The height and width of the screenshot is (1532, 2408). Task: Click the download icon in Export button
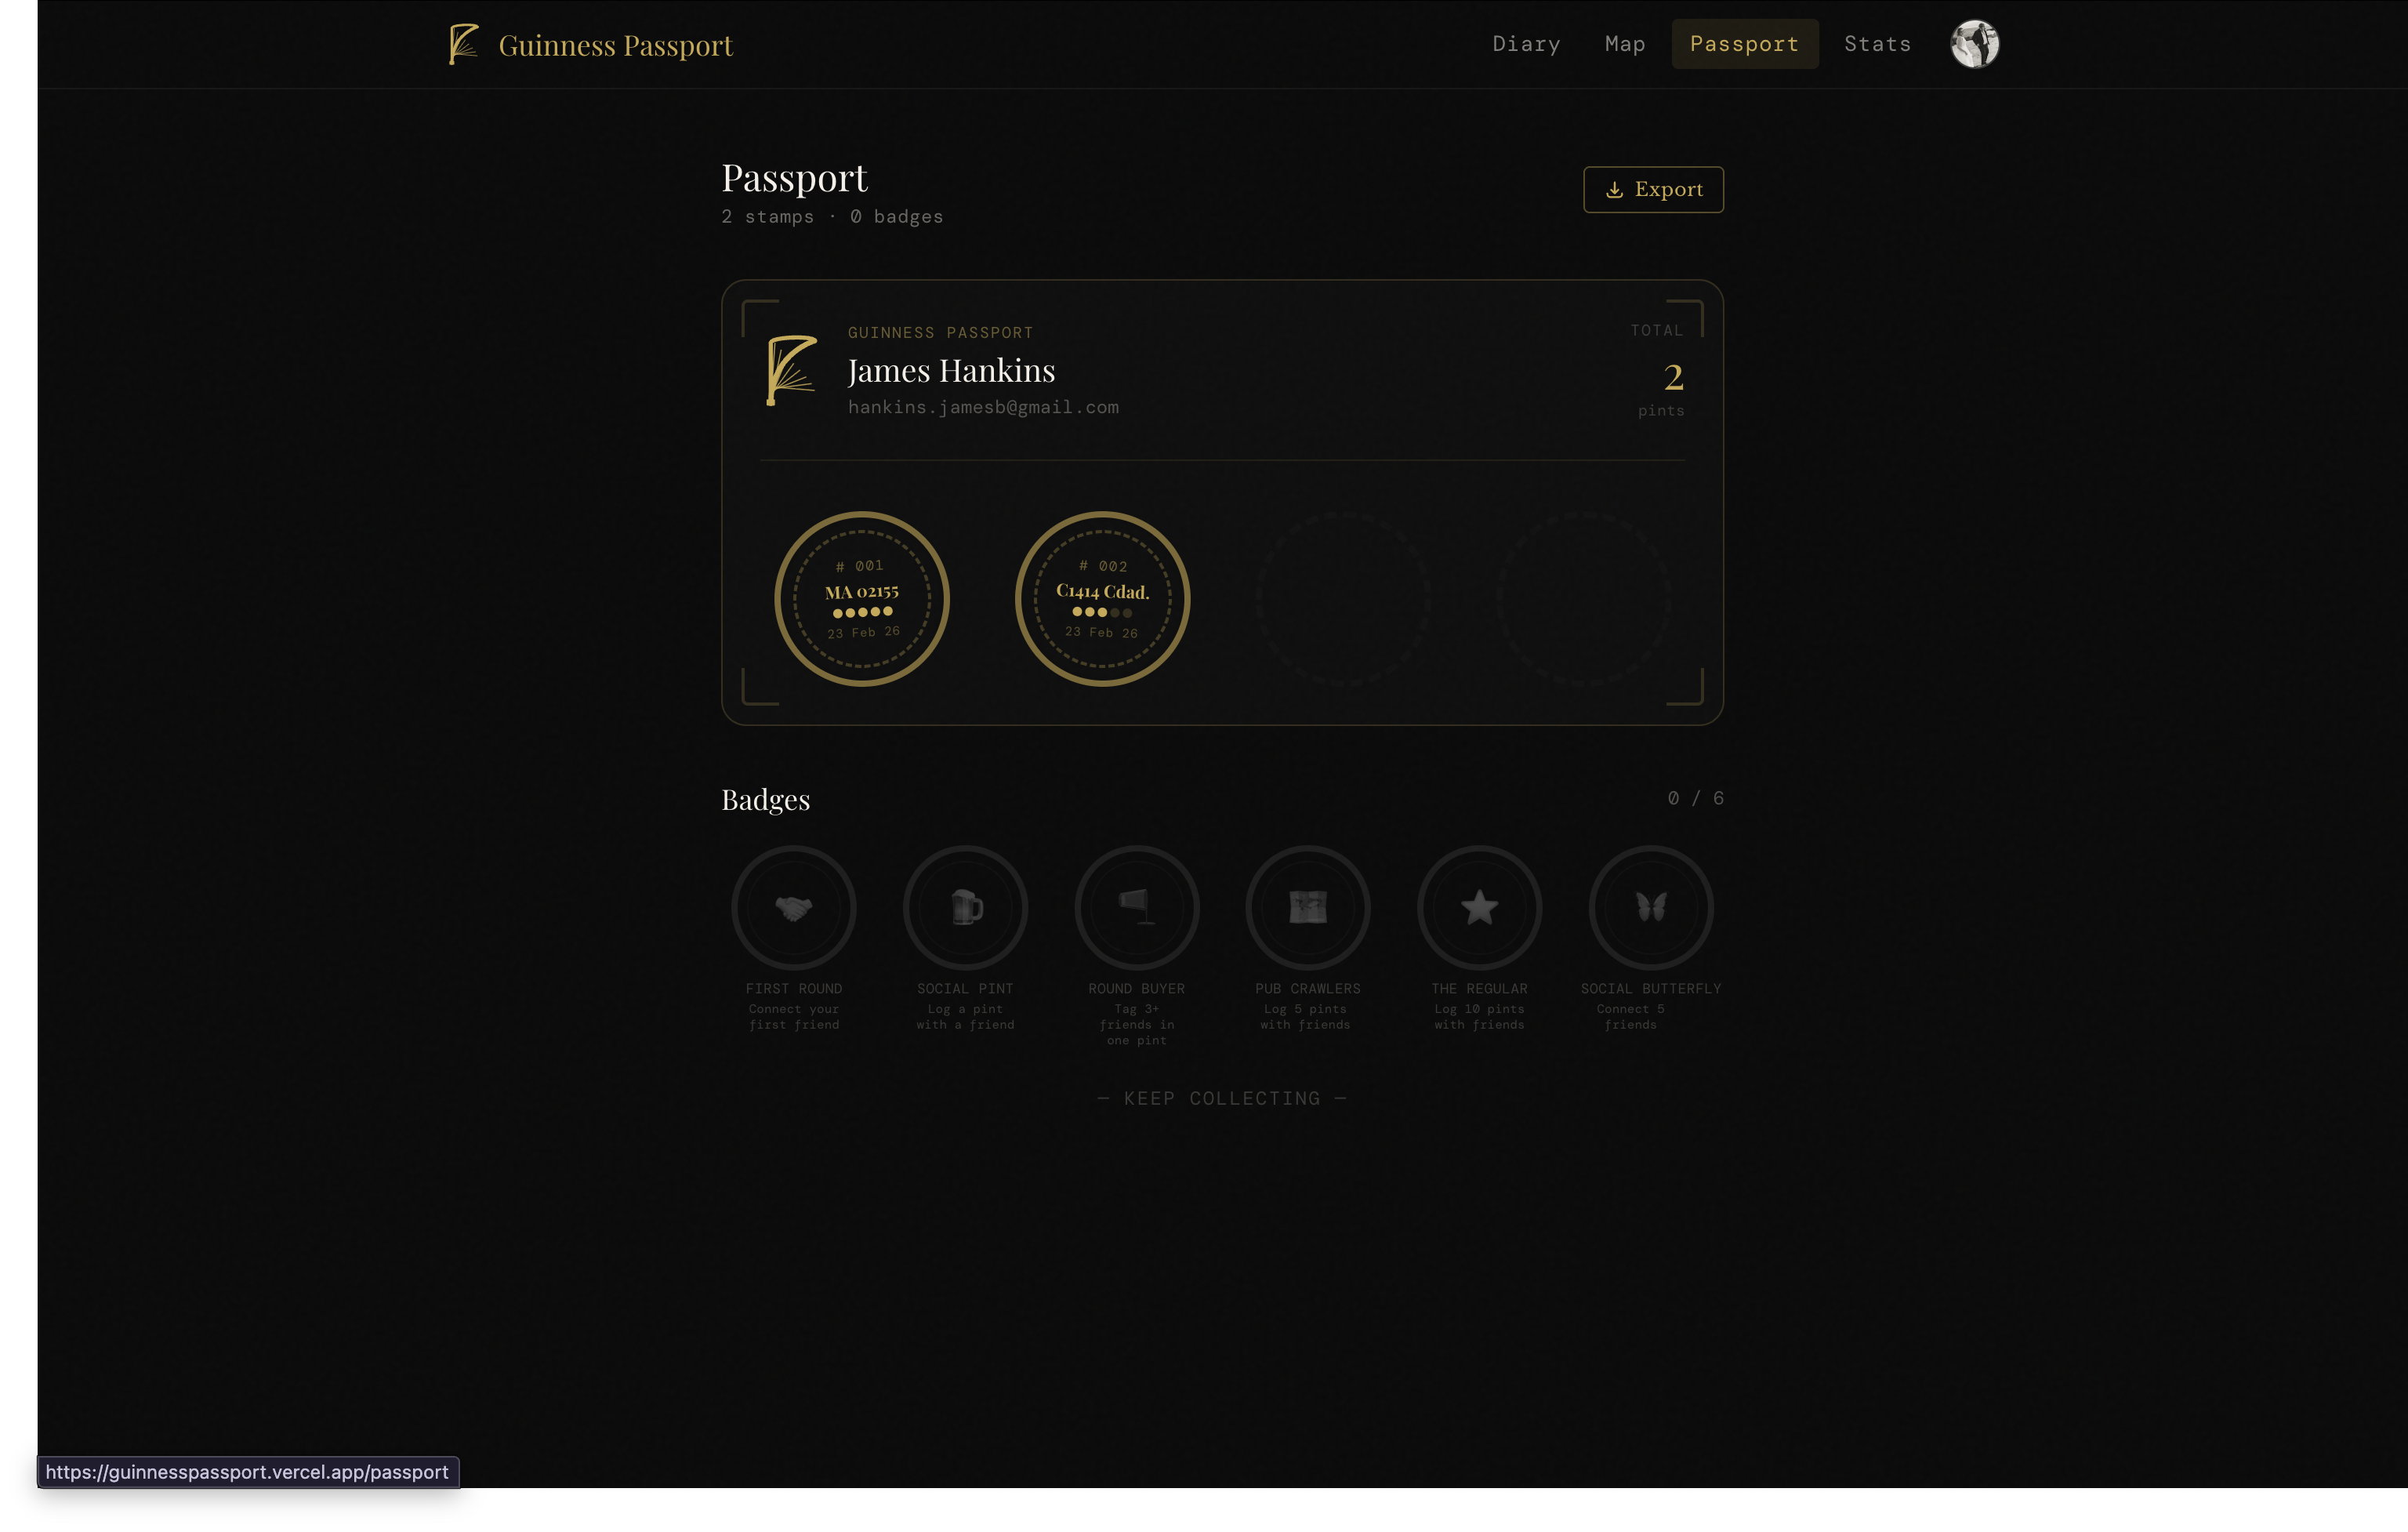[x=1614, y=190]
